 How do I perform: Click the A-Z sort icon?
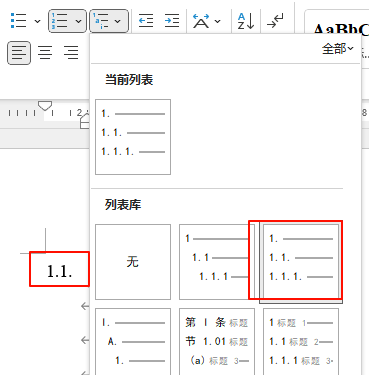[x=246, y=21]
